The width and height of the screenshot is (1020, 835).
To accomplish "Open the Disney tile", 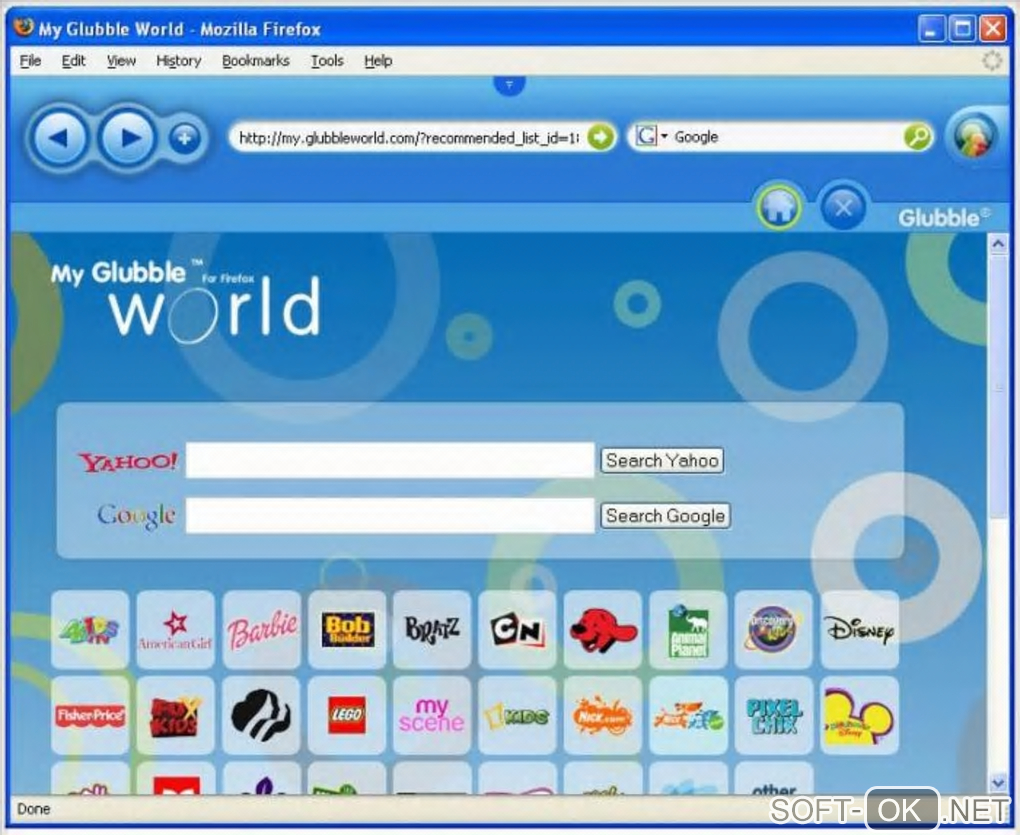I will click(859, 630).
